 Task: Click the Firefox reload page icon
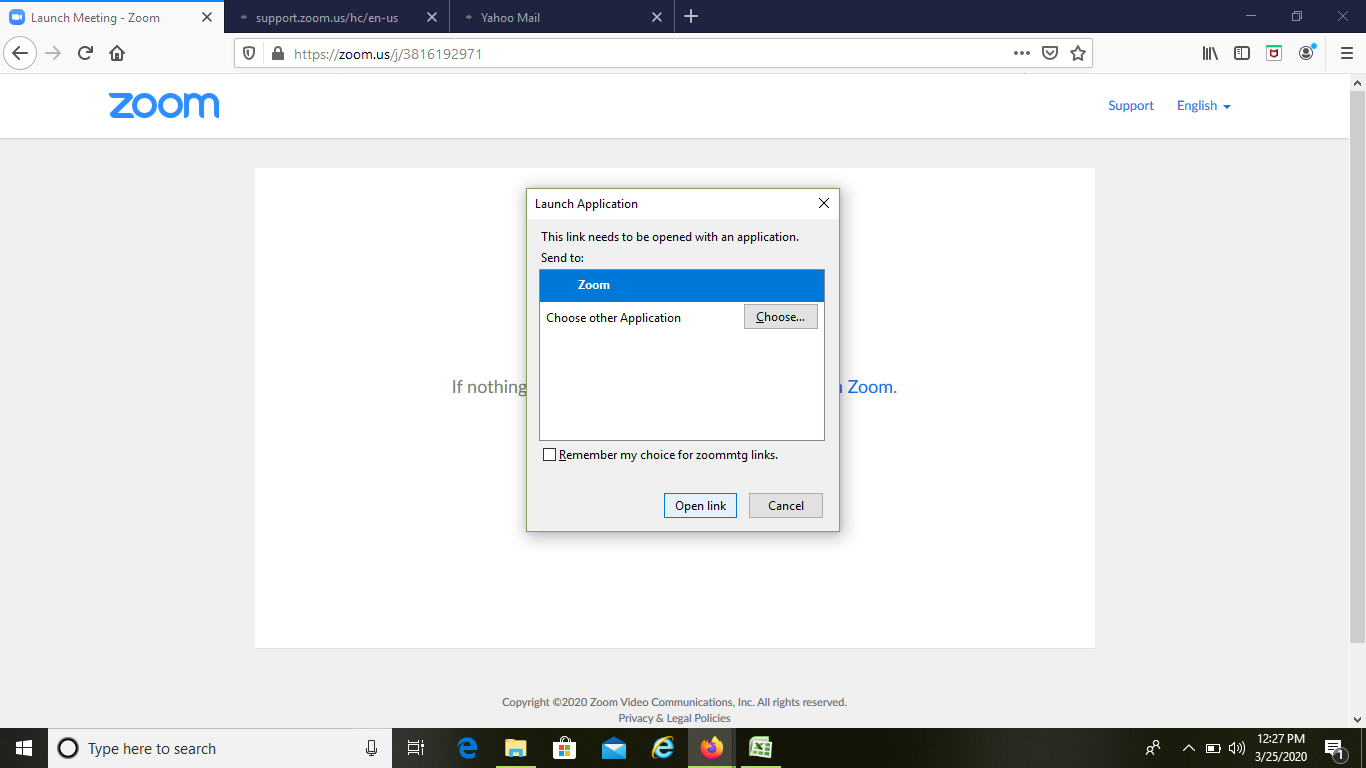86,53
